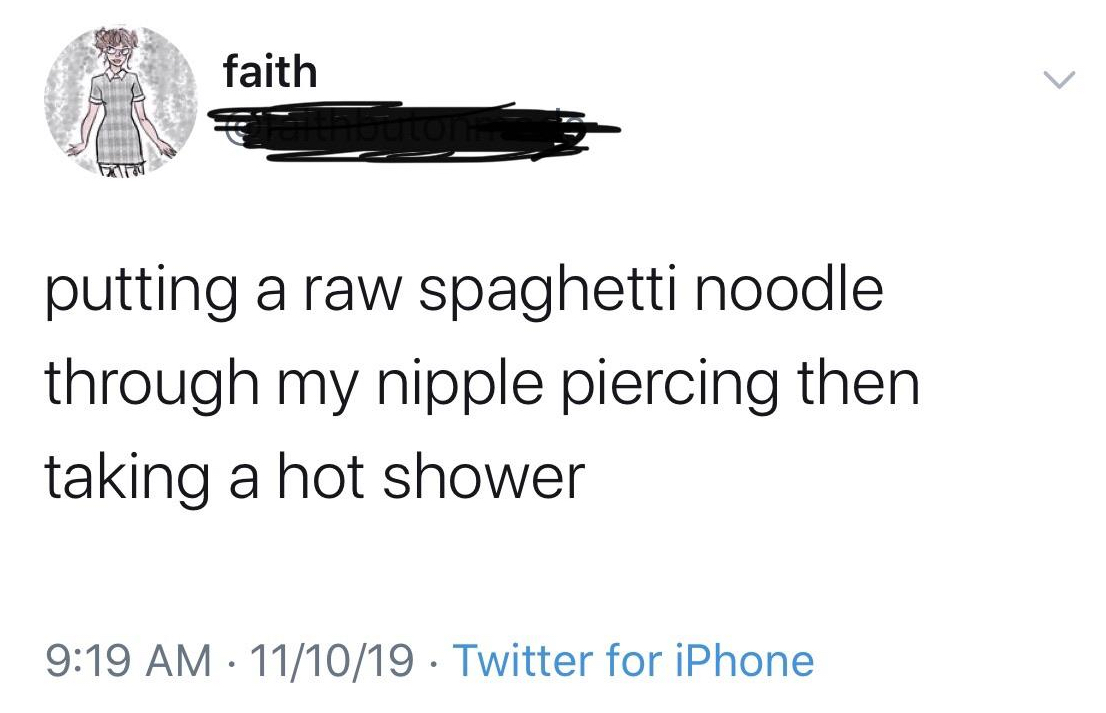Click the 9:19 AM timestamp
Image resolution: width=1106 pixels, height=713 pixels.
(x=128, y=661)
